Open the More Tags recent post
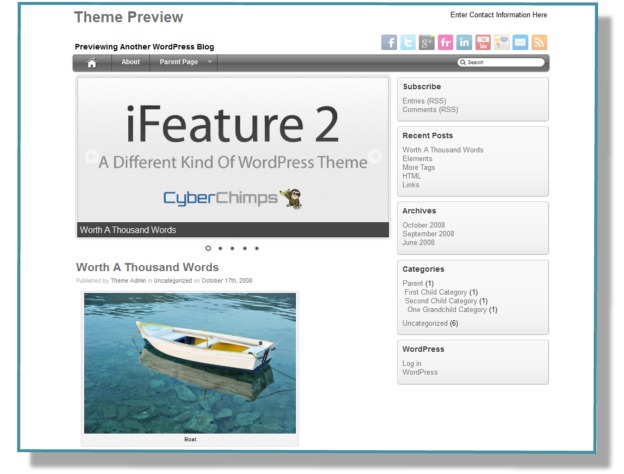 (419, 168)
